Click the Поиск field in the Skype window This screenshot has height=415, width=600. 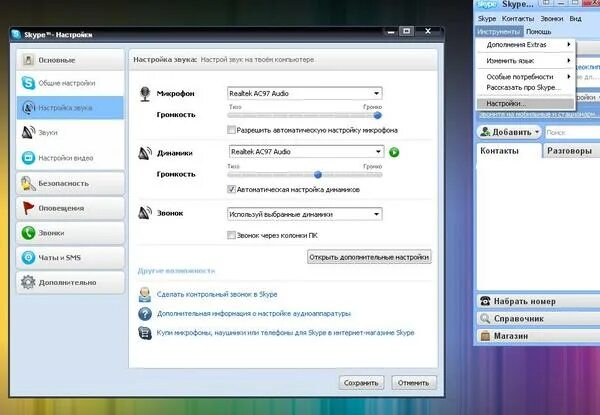point(572,132)
